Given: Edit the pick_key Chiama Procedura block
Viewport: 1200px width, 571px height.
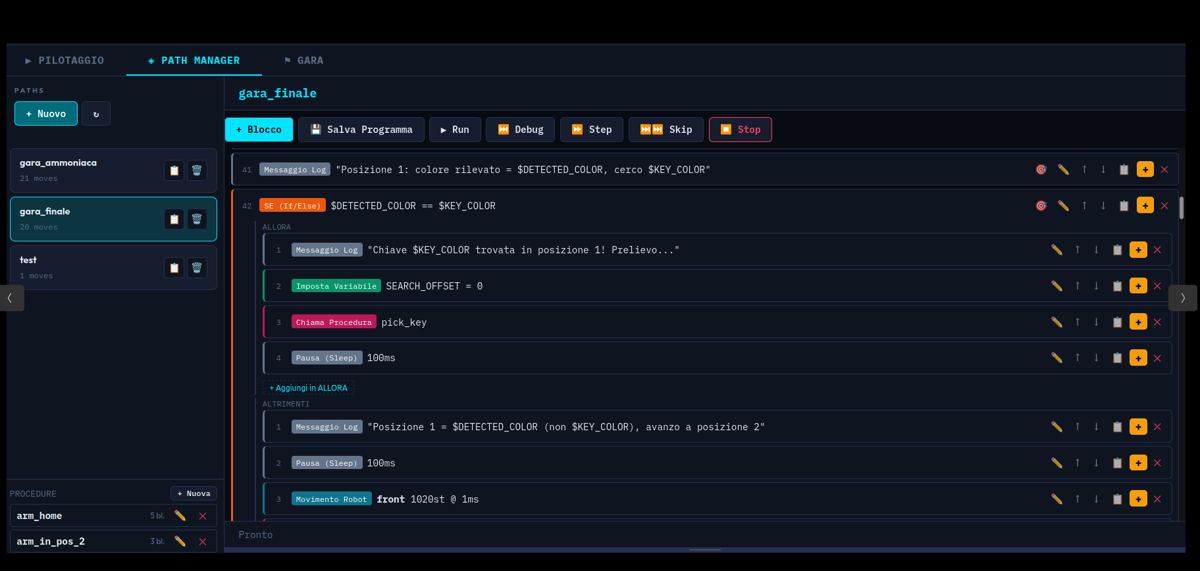Looking at the screenshot, I should (x=1056, y=322).
